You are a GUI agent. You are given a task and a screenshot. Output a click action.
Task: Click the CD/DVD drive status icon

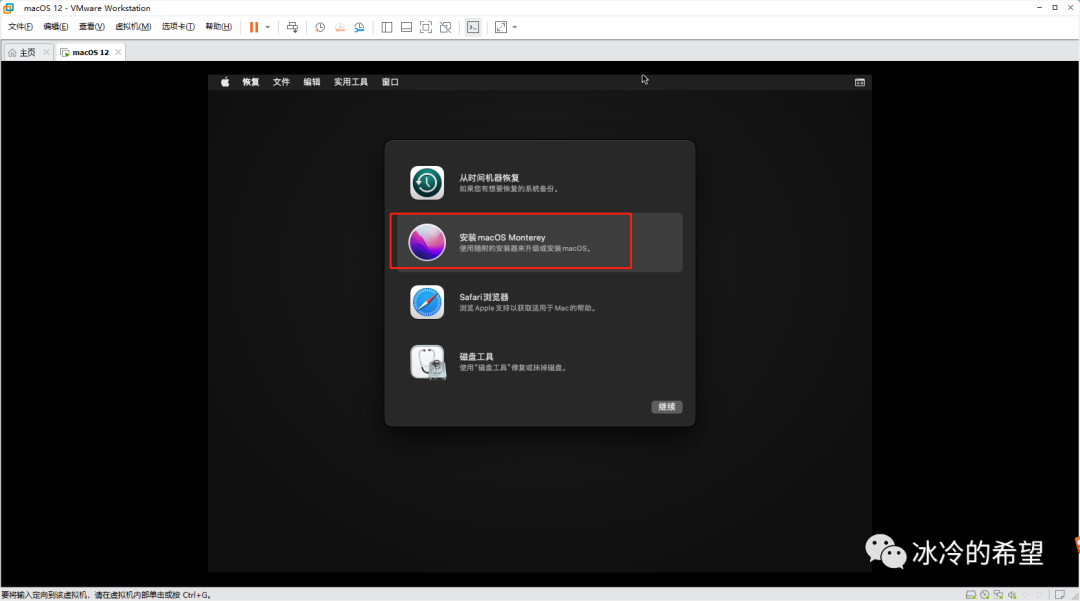point(985,595)
